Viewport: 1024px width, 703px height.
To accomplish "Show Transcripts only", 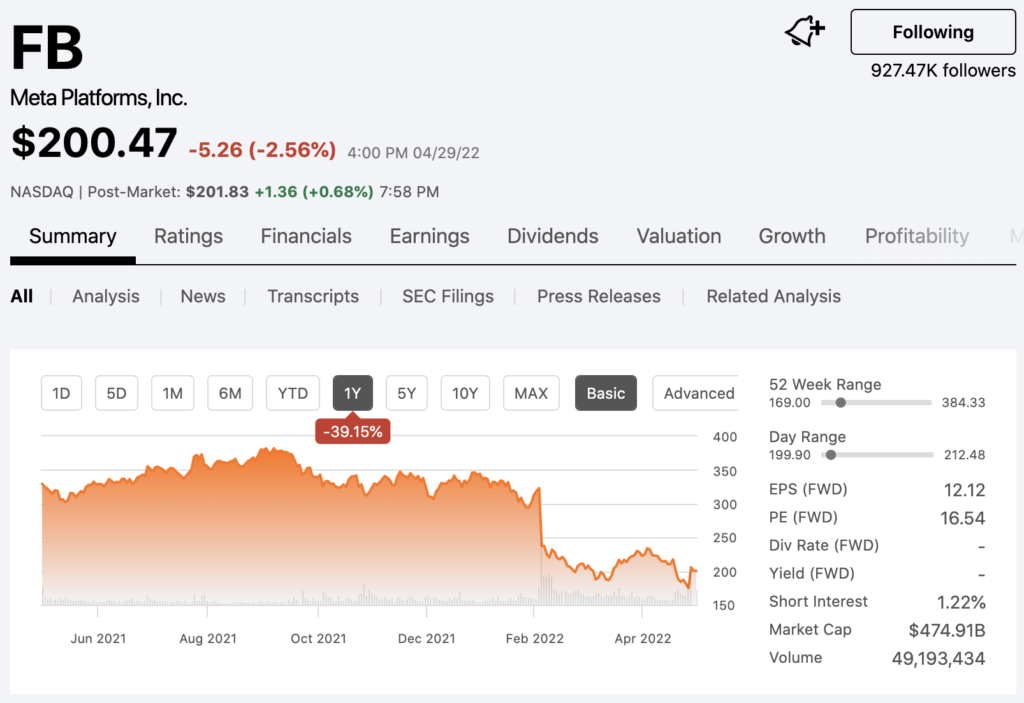I will (x=313, y=297).
